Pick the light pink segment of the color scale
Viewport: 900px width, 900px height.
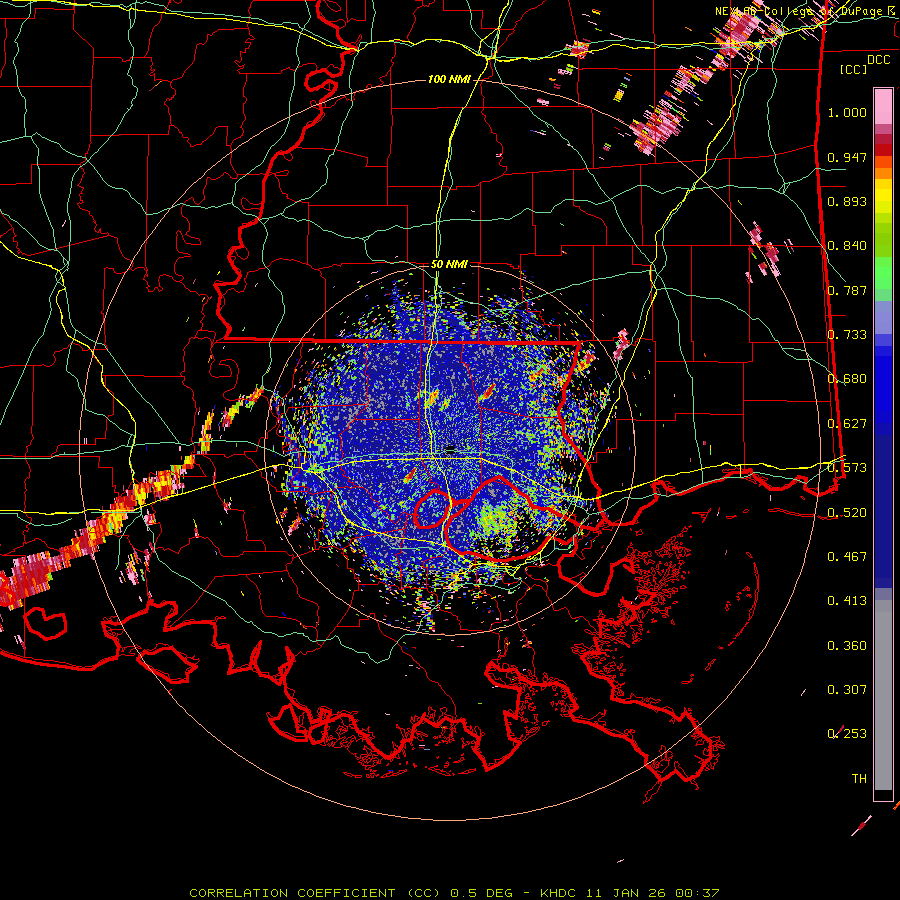point(883,107)
